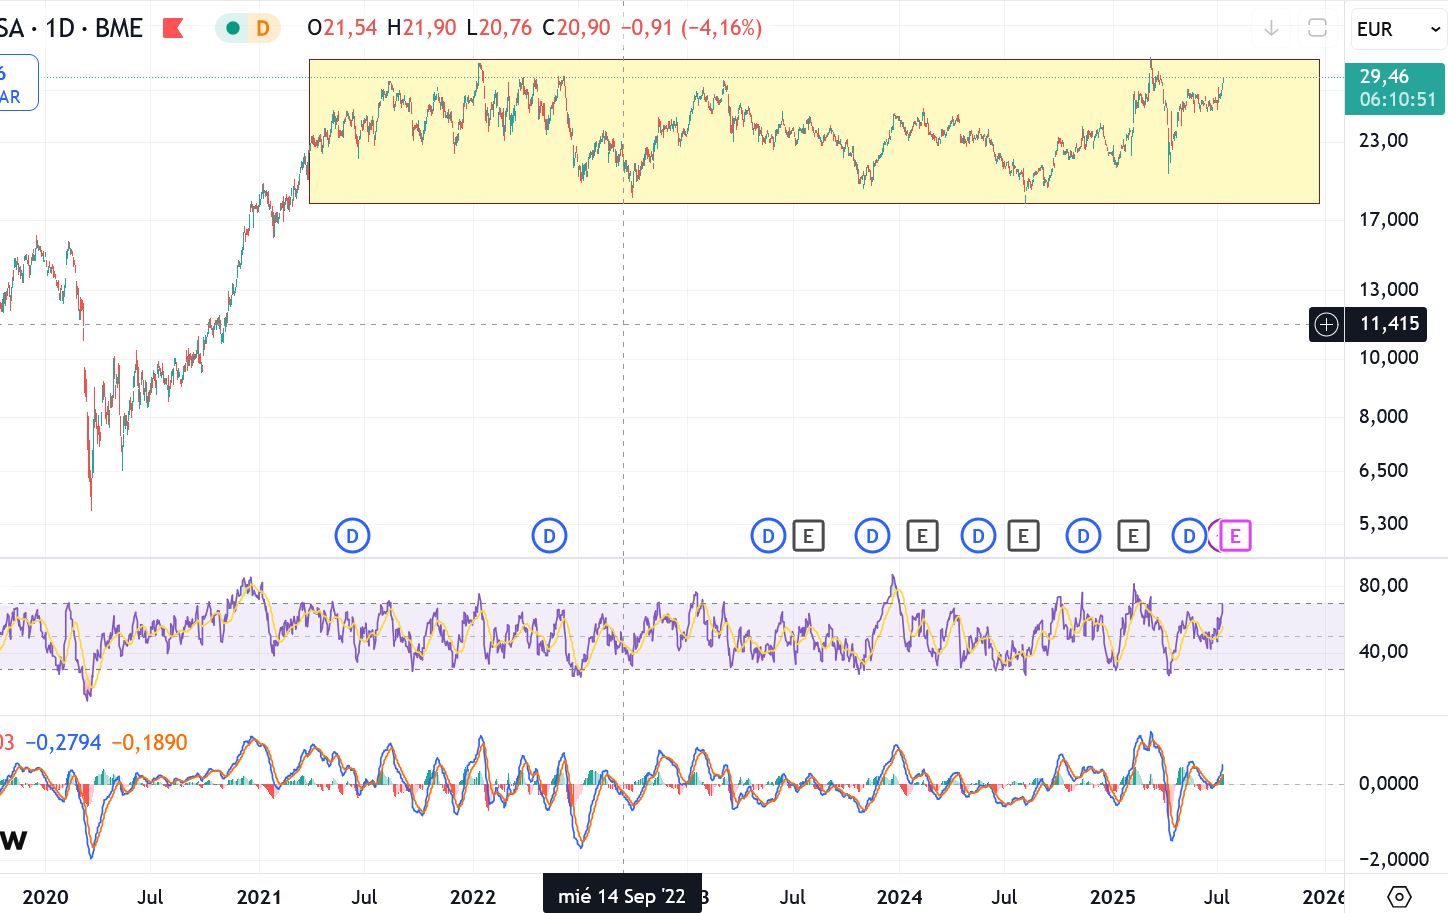This screenshot has width=1448, height=913.
Task: Click the plus button beside 11,415 price label
Action: pyautogui.click(x=1326, y=324)
